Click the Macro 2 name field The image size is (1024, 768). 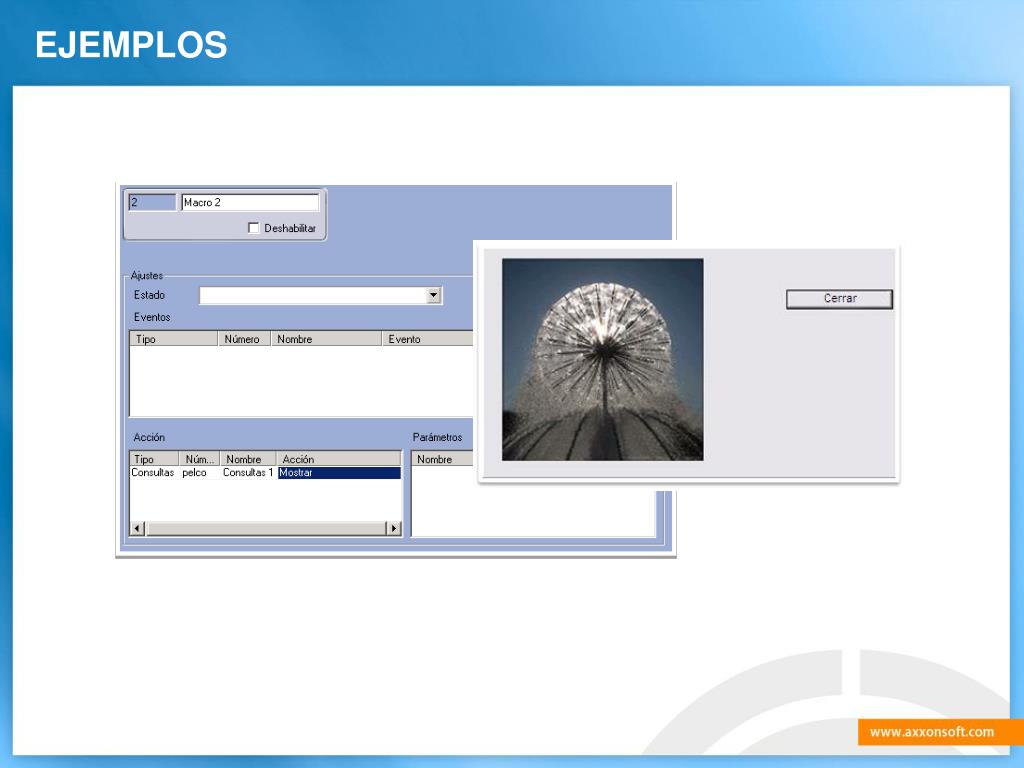point(250,202)
